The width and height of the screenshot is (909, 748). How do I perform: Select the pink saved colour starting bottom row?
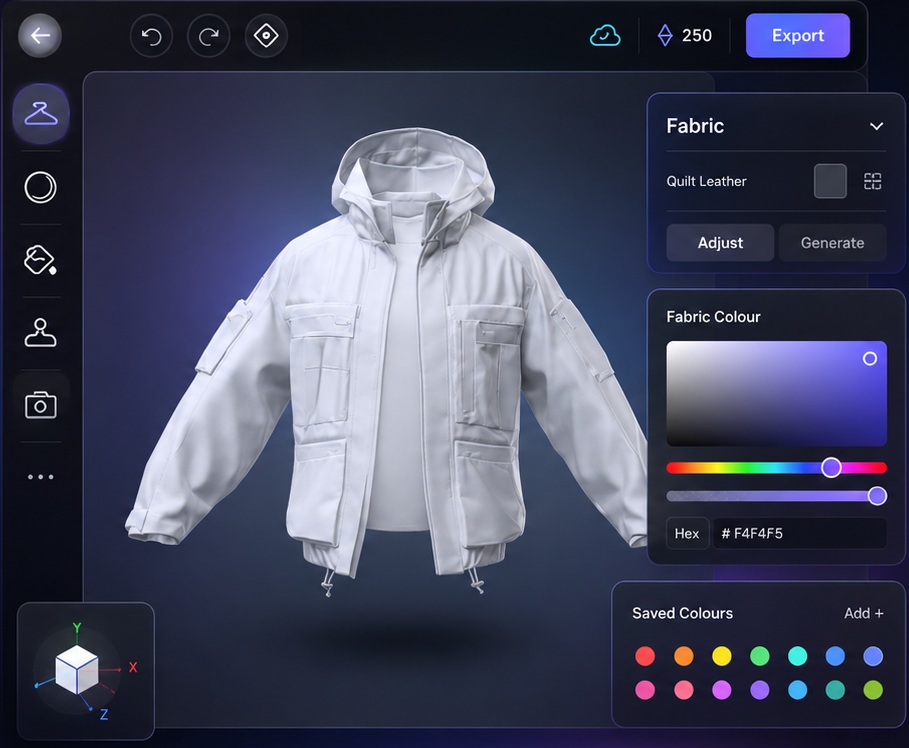645,690
